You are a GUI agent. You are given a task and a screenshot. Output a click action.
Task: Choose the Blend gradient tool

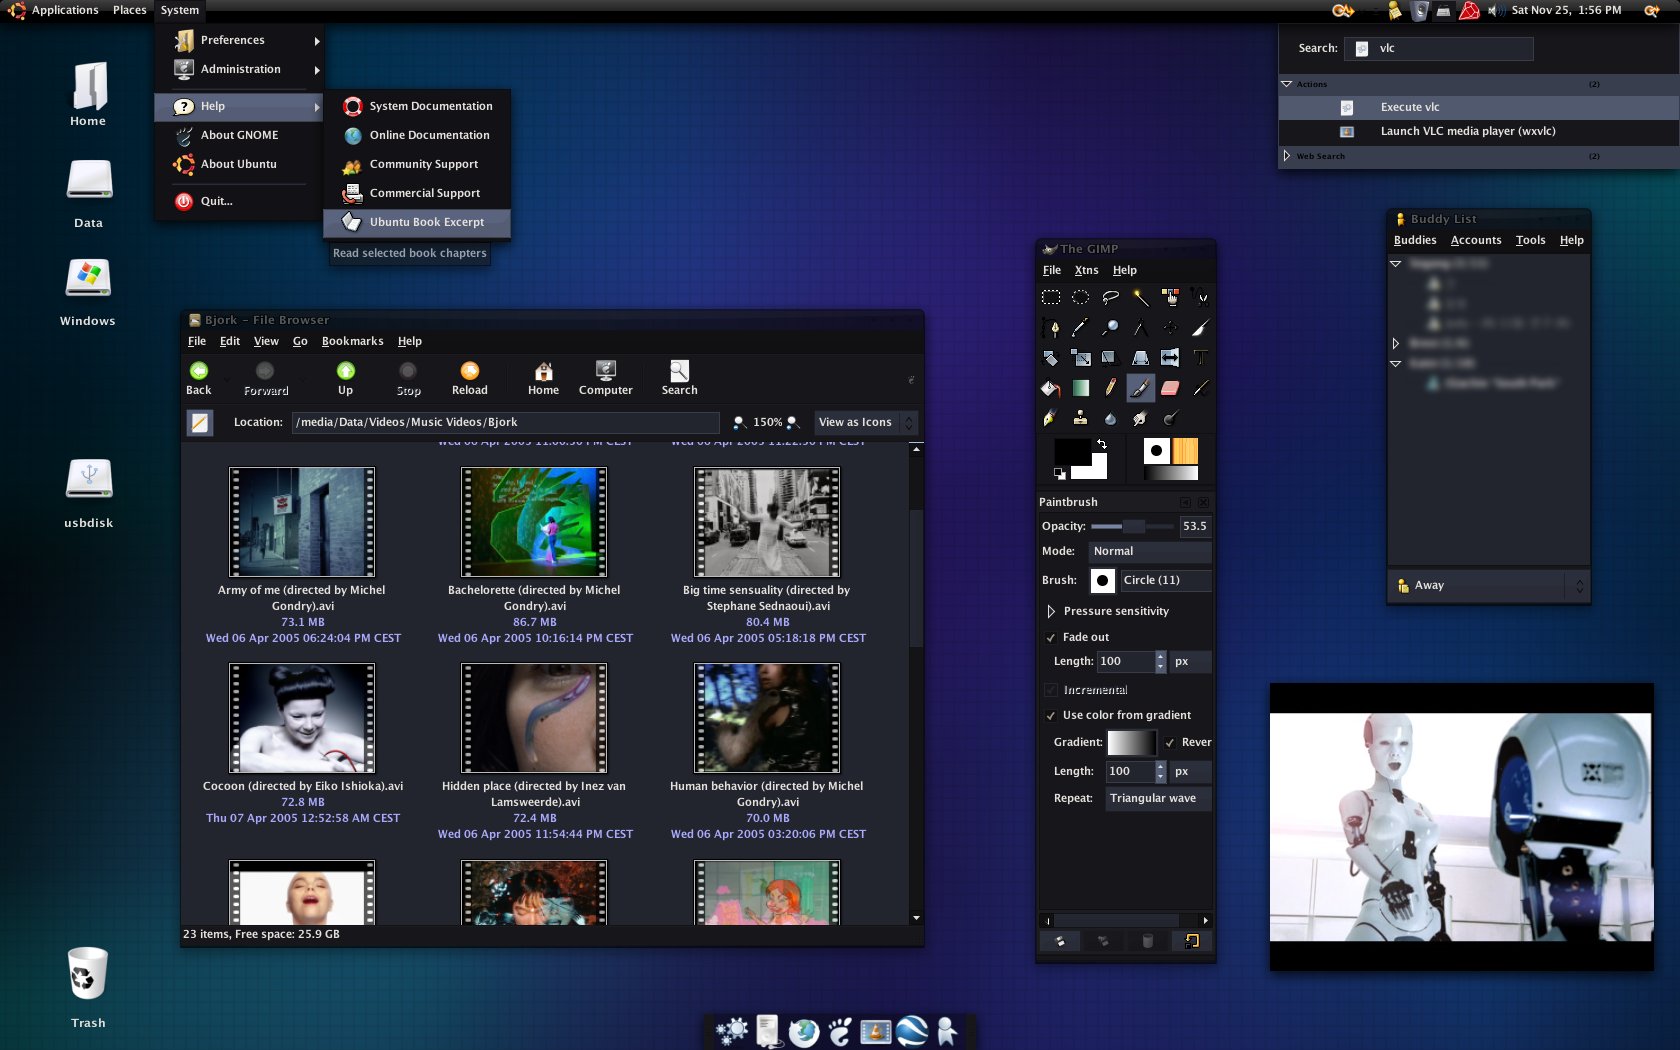click(1081, 388)
